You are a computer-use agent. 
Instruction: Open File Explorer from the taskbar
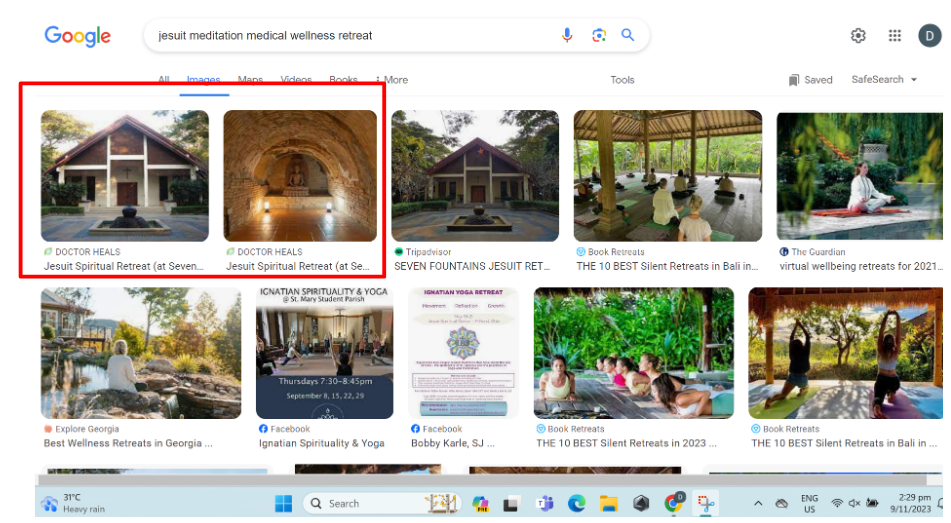608,503
